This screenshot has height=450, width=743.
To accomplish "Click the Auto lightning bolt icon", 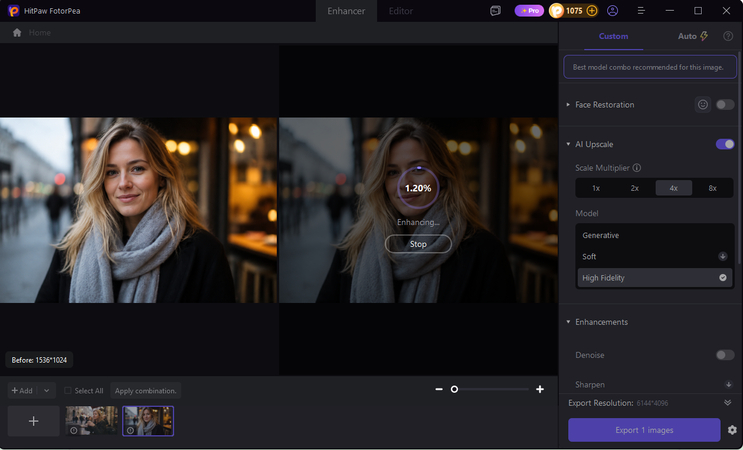I will (x=704, y=36).
